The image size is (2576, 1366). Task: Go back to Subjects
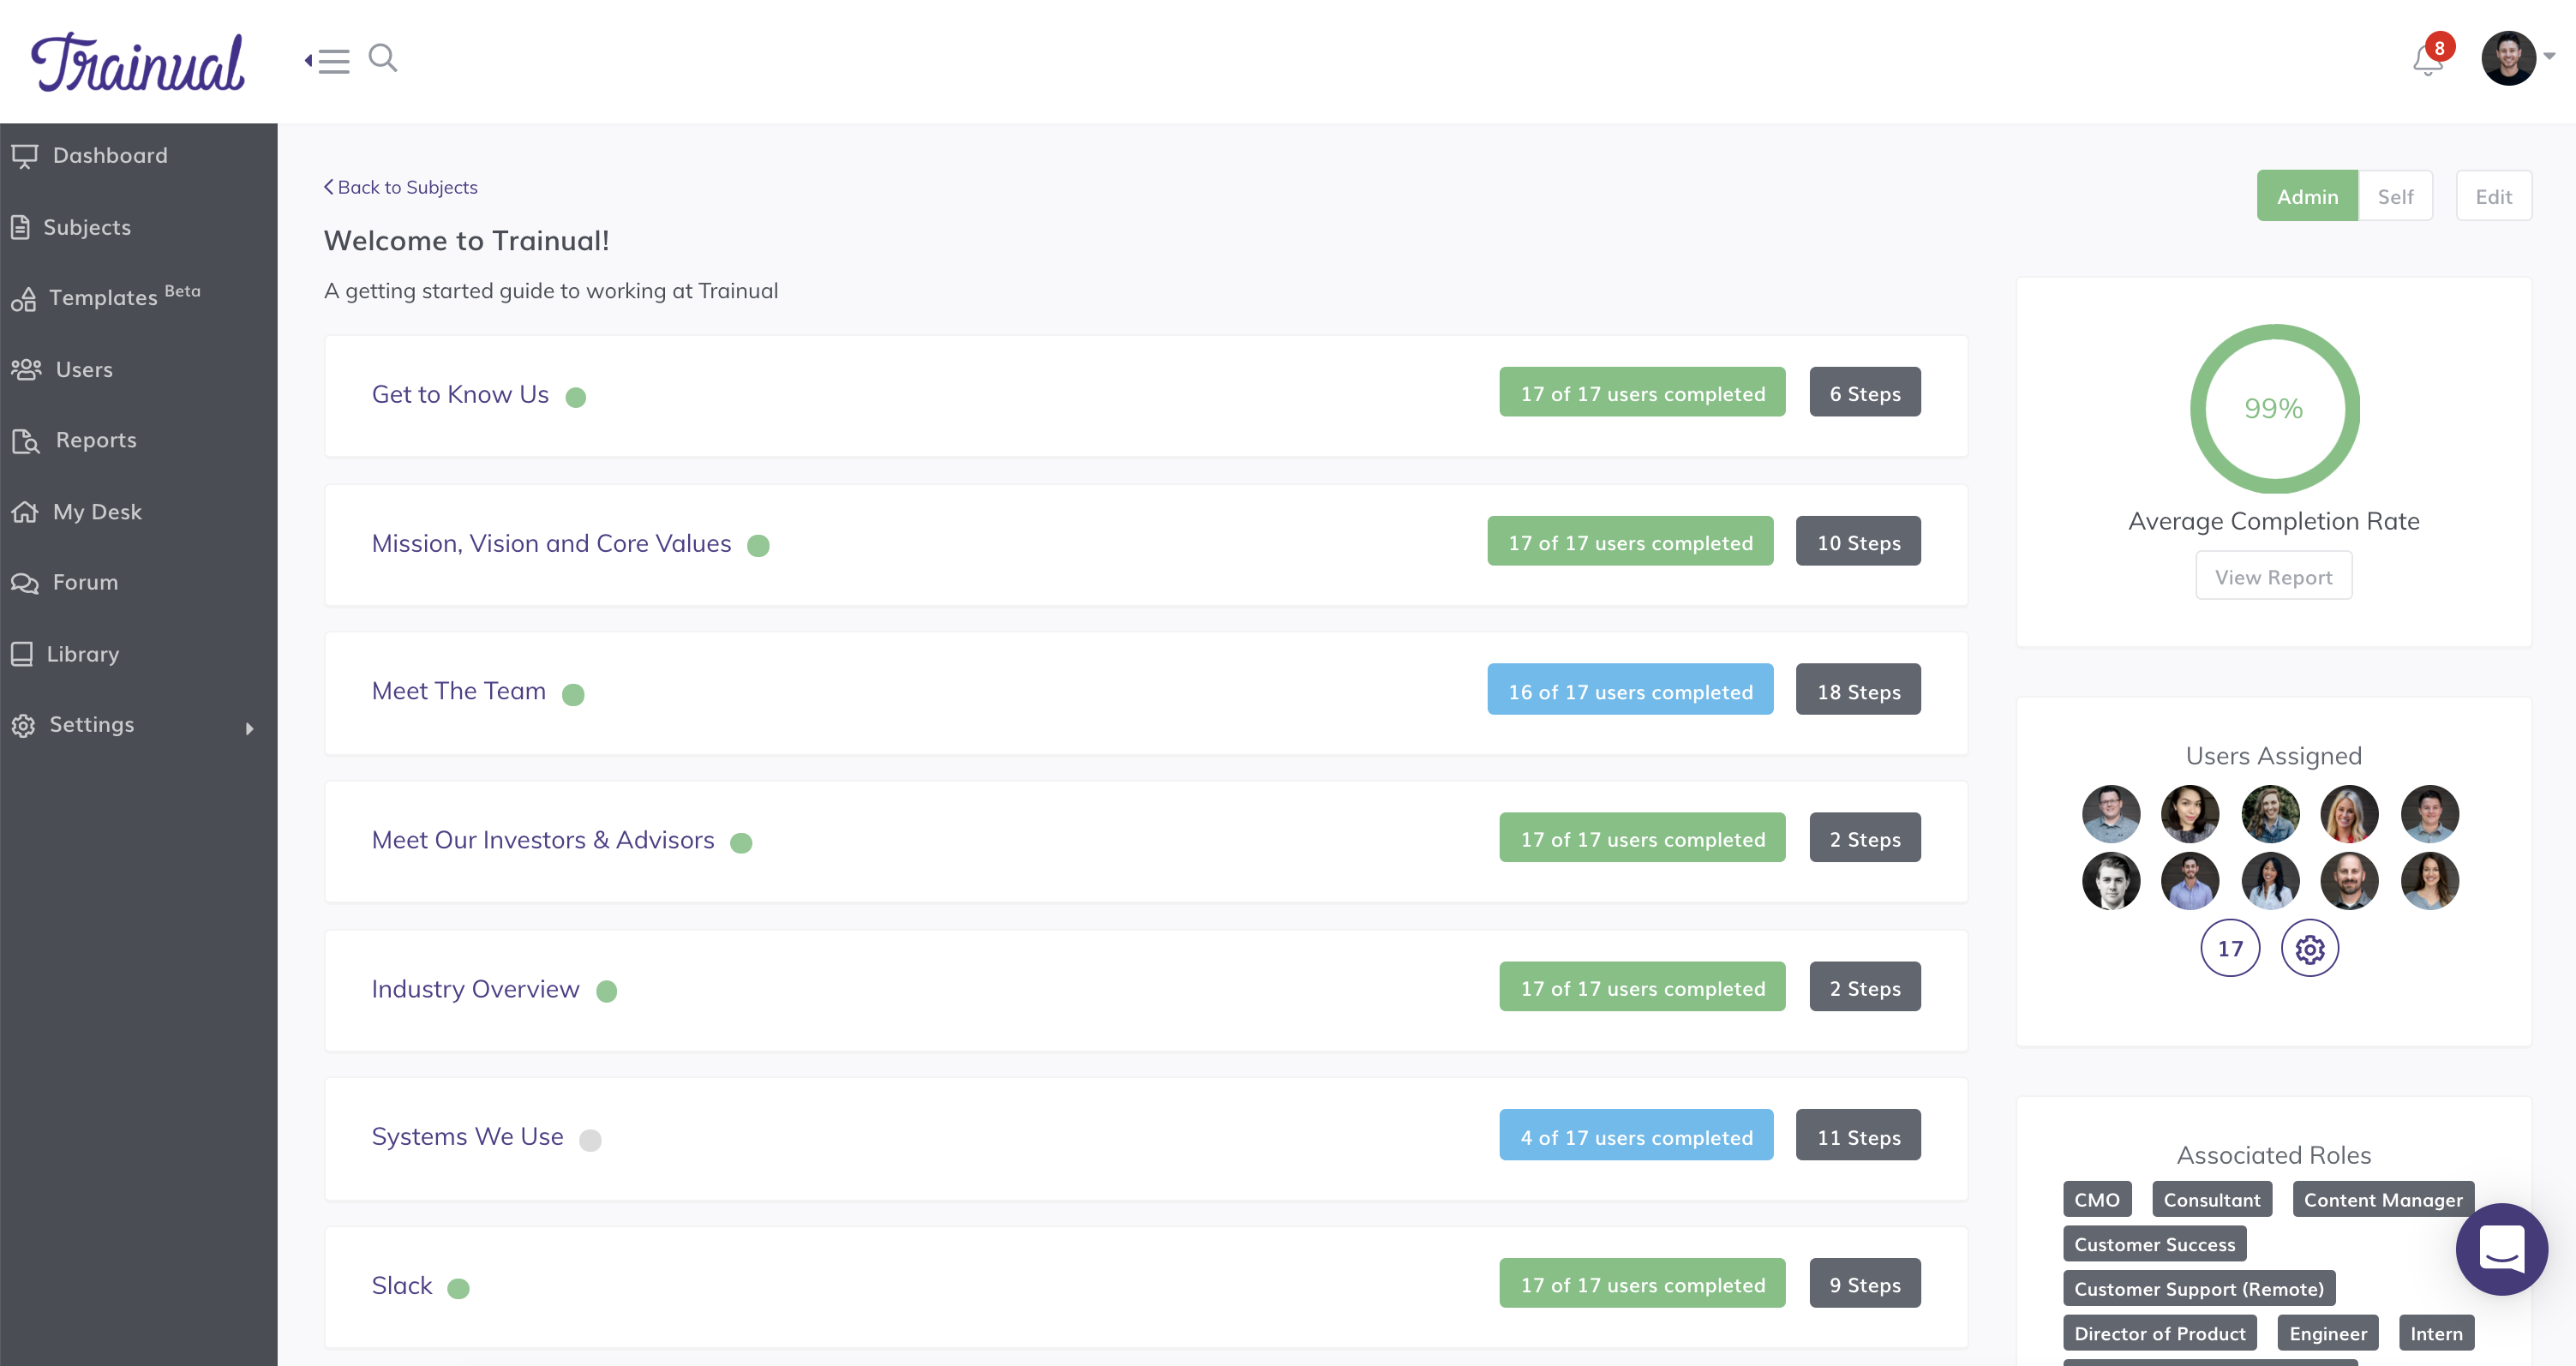(400, 187)
